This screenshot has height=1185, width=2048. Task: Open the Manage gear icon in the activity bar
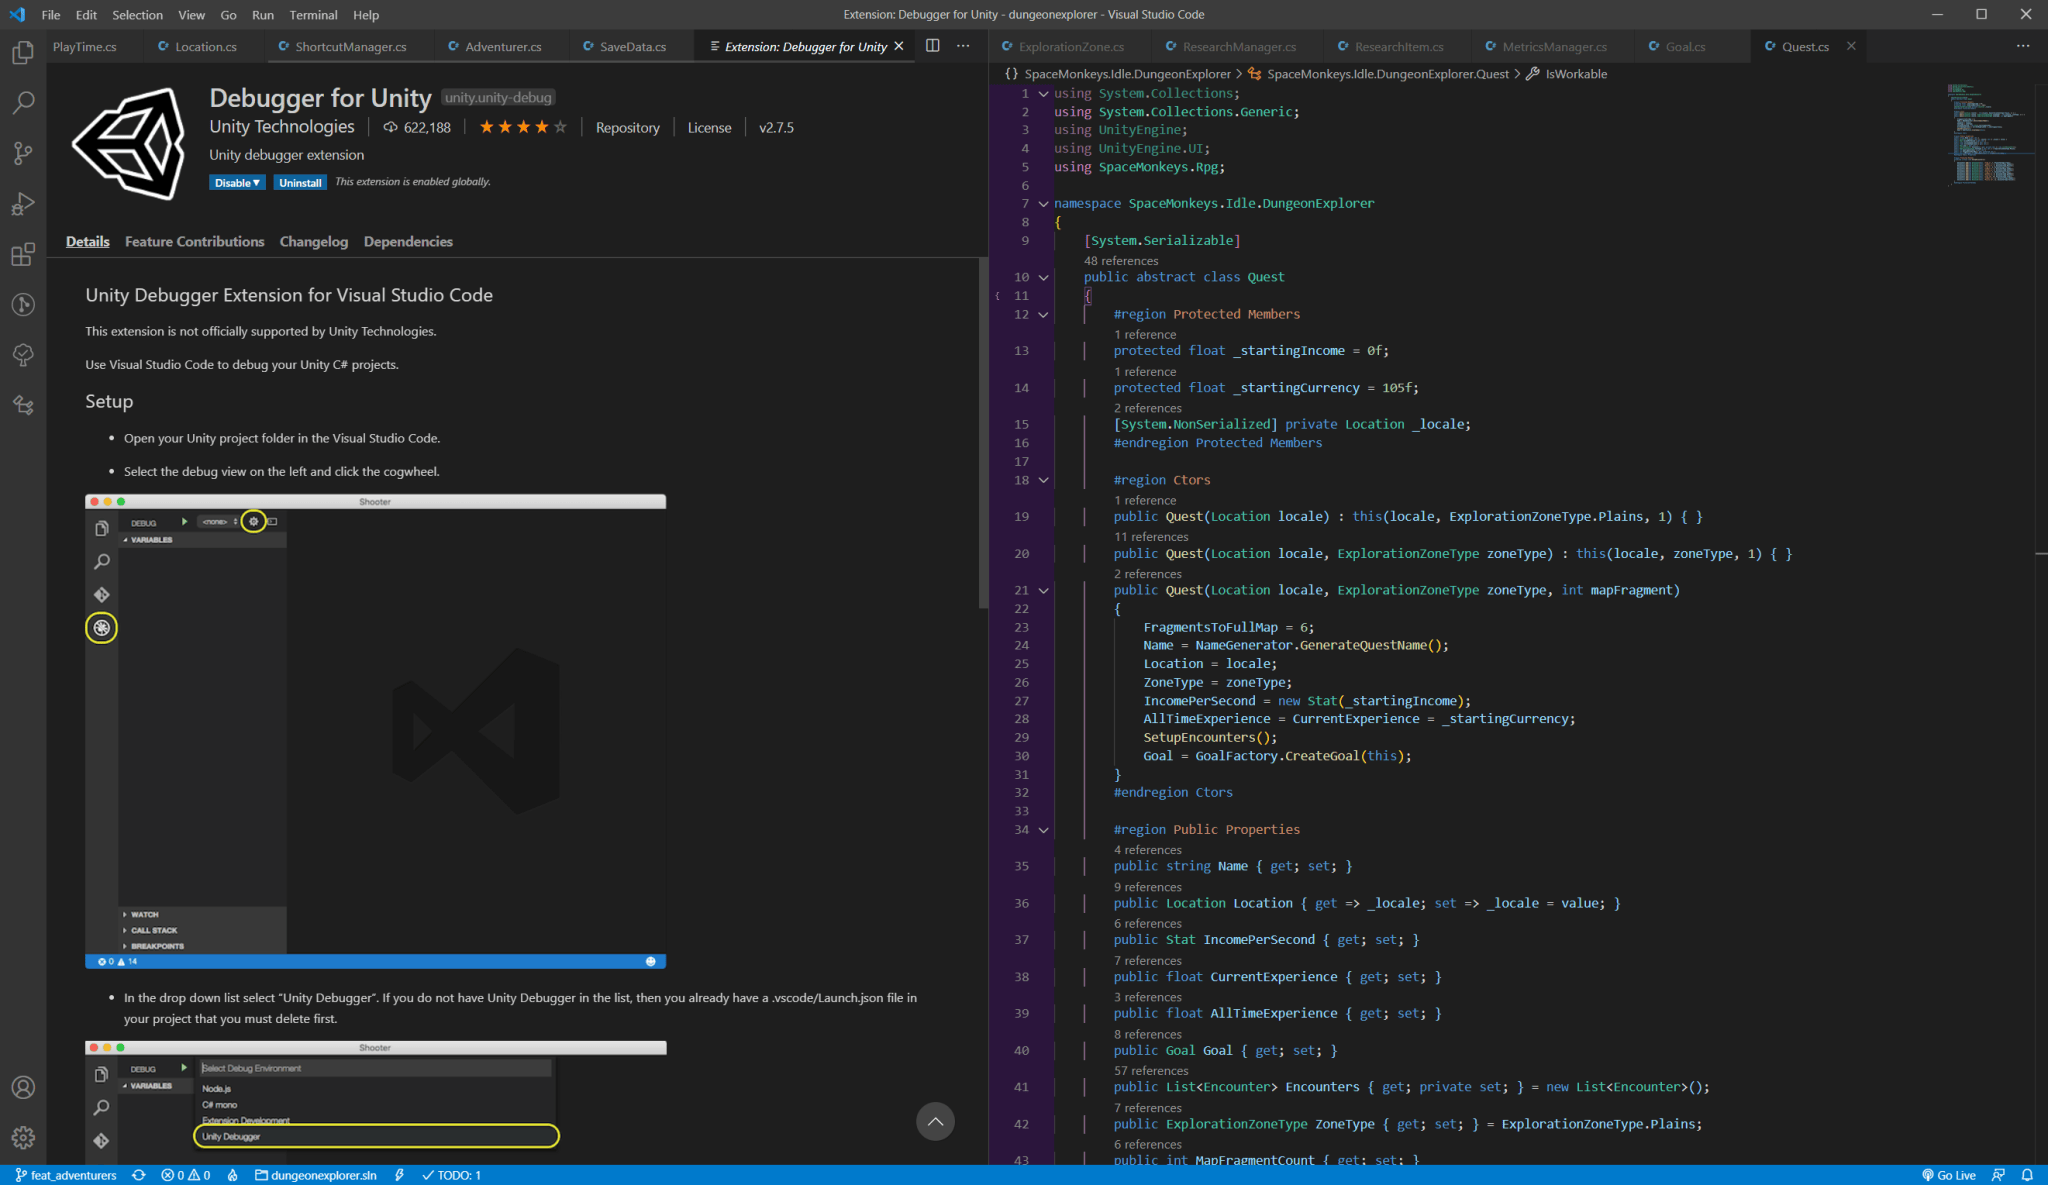pos(23,1137)
